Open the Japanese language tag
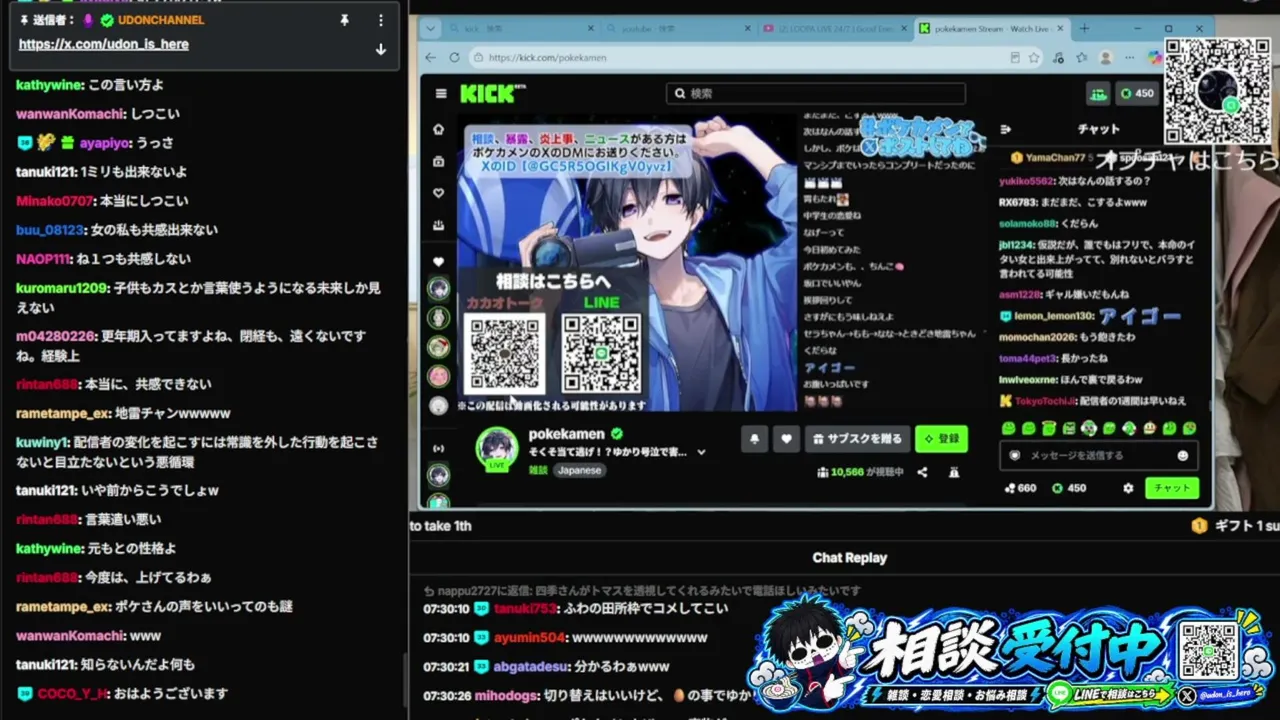1280x720 pixels. tap(580, 470)
